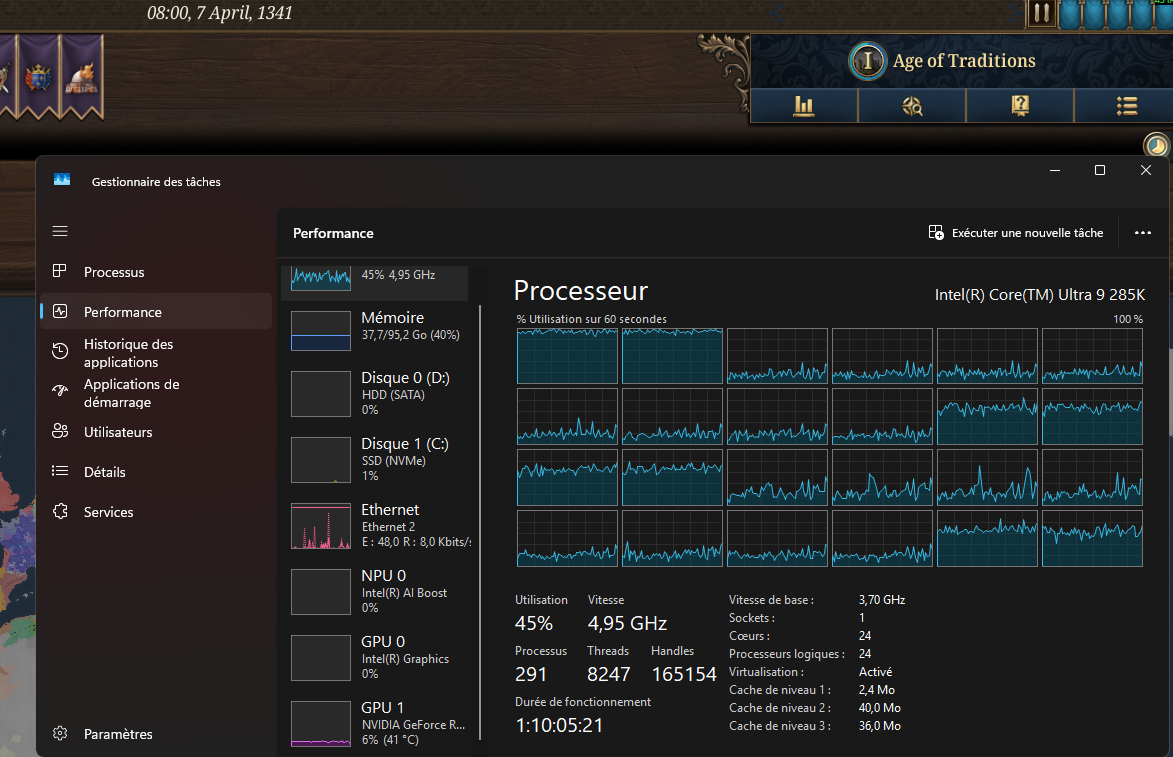The height and width of the screenshot is (757, 1173).
Task: Open the Age of Traditions panel
Action: point(964,61)
